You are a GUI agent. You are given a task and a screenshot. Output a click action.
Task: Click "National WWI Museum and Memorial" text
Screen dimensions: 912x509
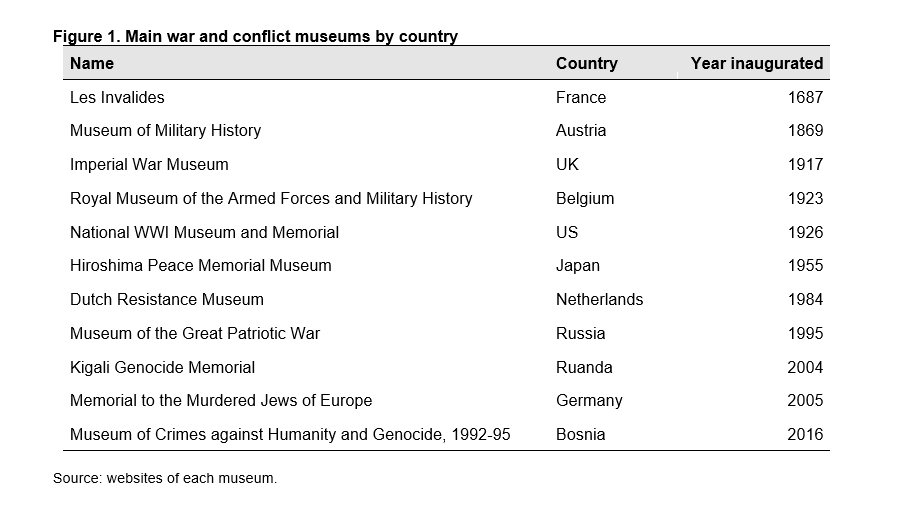click(x=204, y=232)
